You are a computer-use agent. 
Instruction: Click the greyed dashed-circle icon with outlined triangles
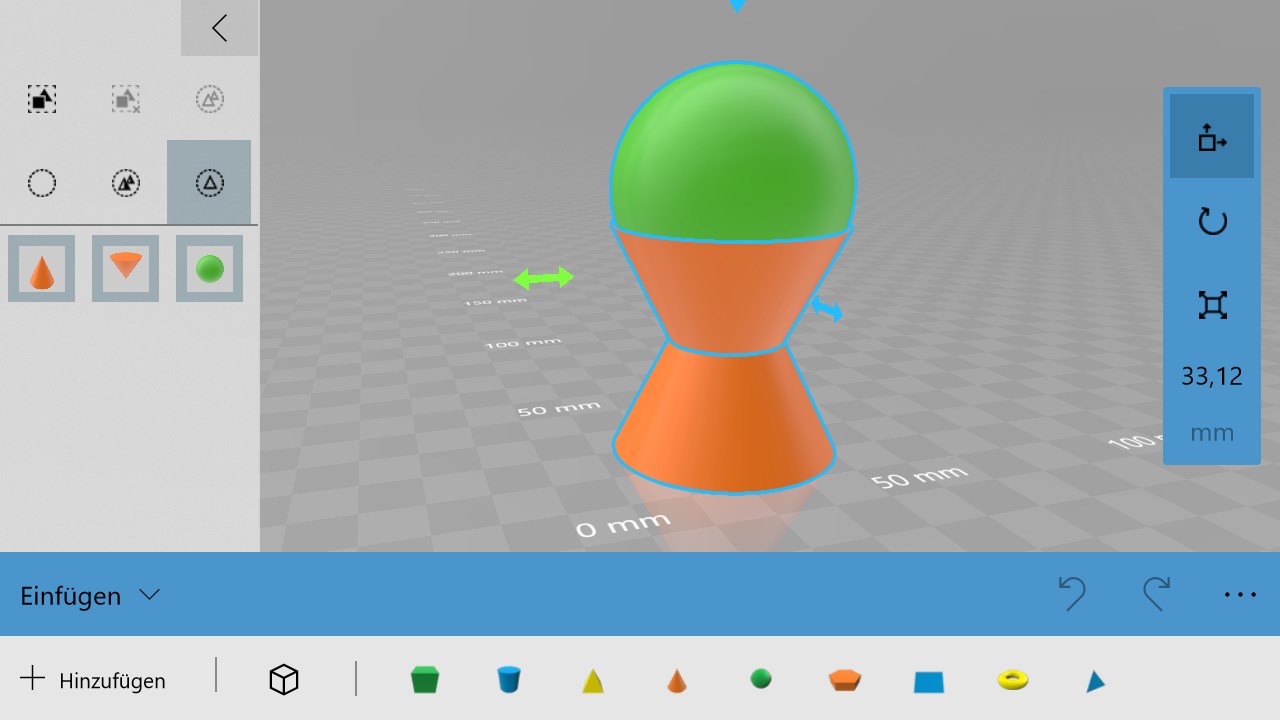pos(209,99)
